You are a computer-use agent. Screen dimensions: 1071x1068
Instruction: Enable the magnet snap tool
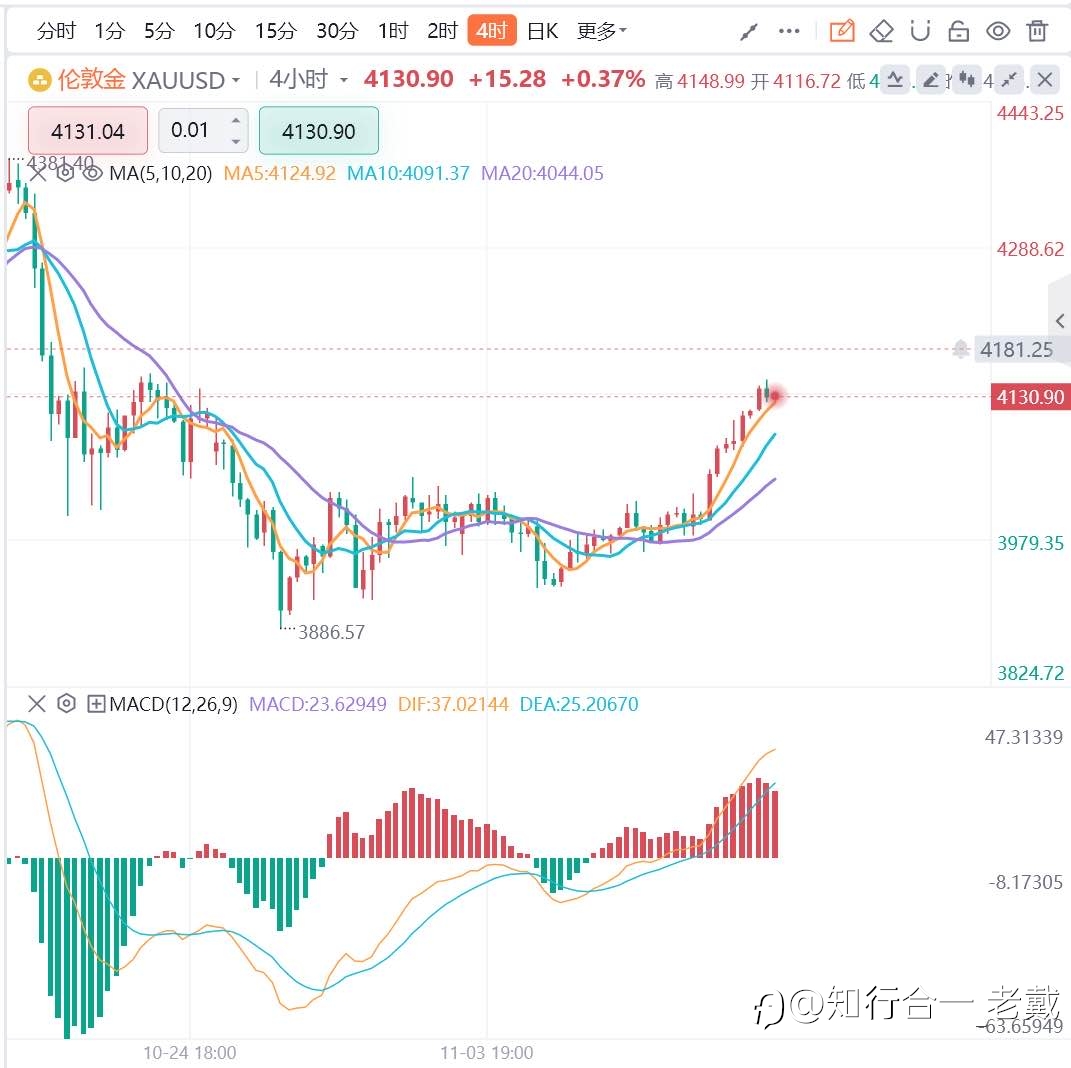920,31
